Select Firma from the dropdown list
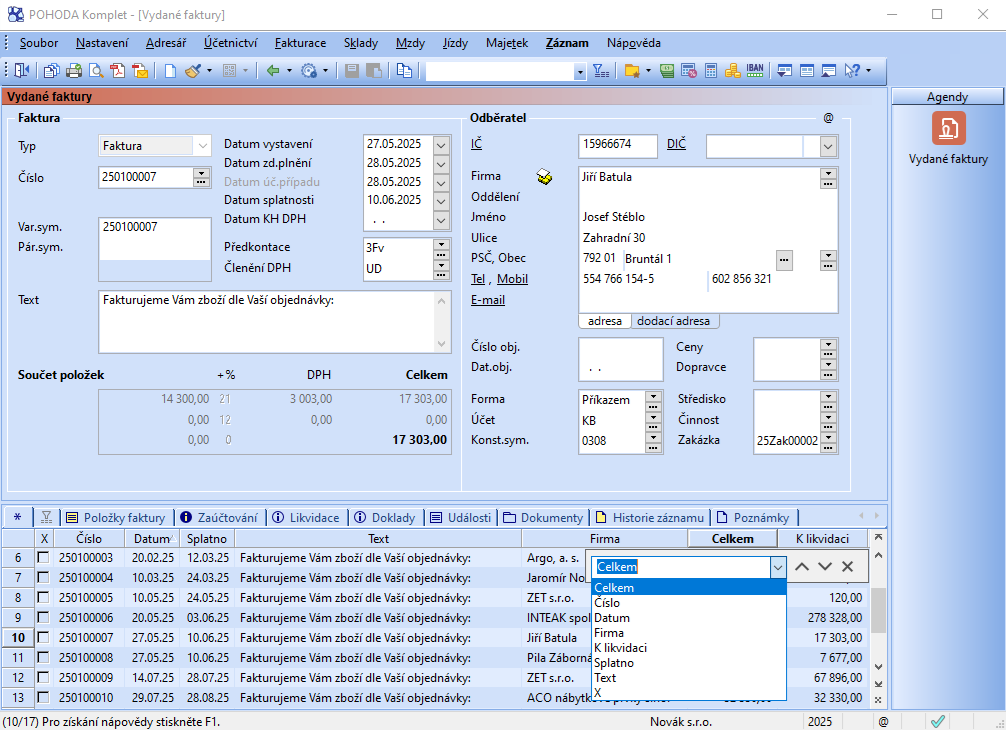The image size is (1006, 730). coord(688,632)
